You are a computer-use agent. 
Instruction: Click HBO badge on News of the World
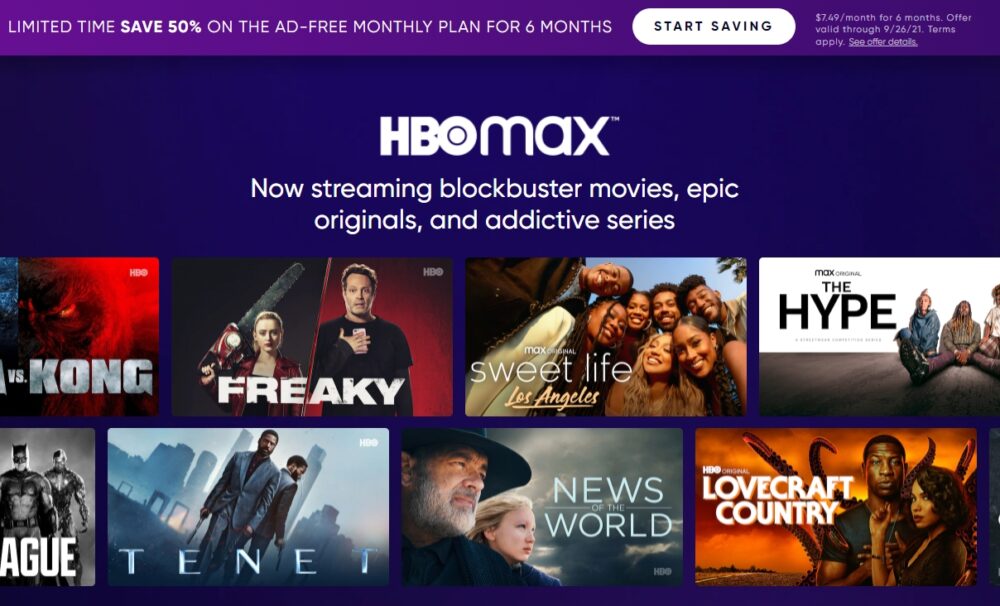pyautogui.click(x=663, y=571)
